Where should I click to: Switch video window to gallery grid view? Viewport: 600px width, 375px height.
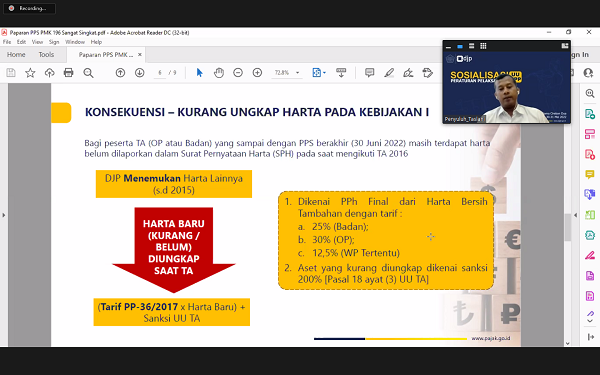point(483,46)
